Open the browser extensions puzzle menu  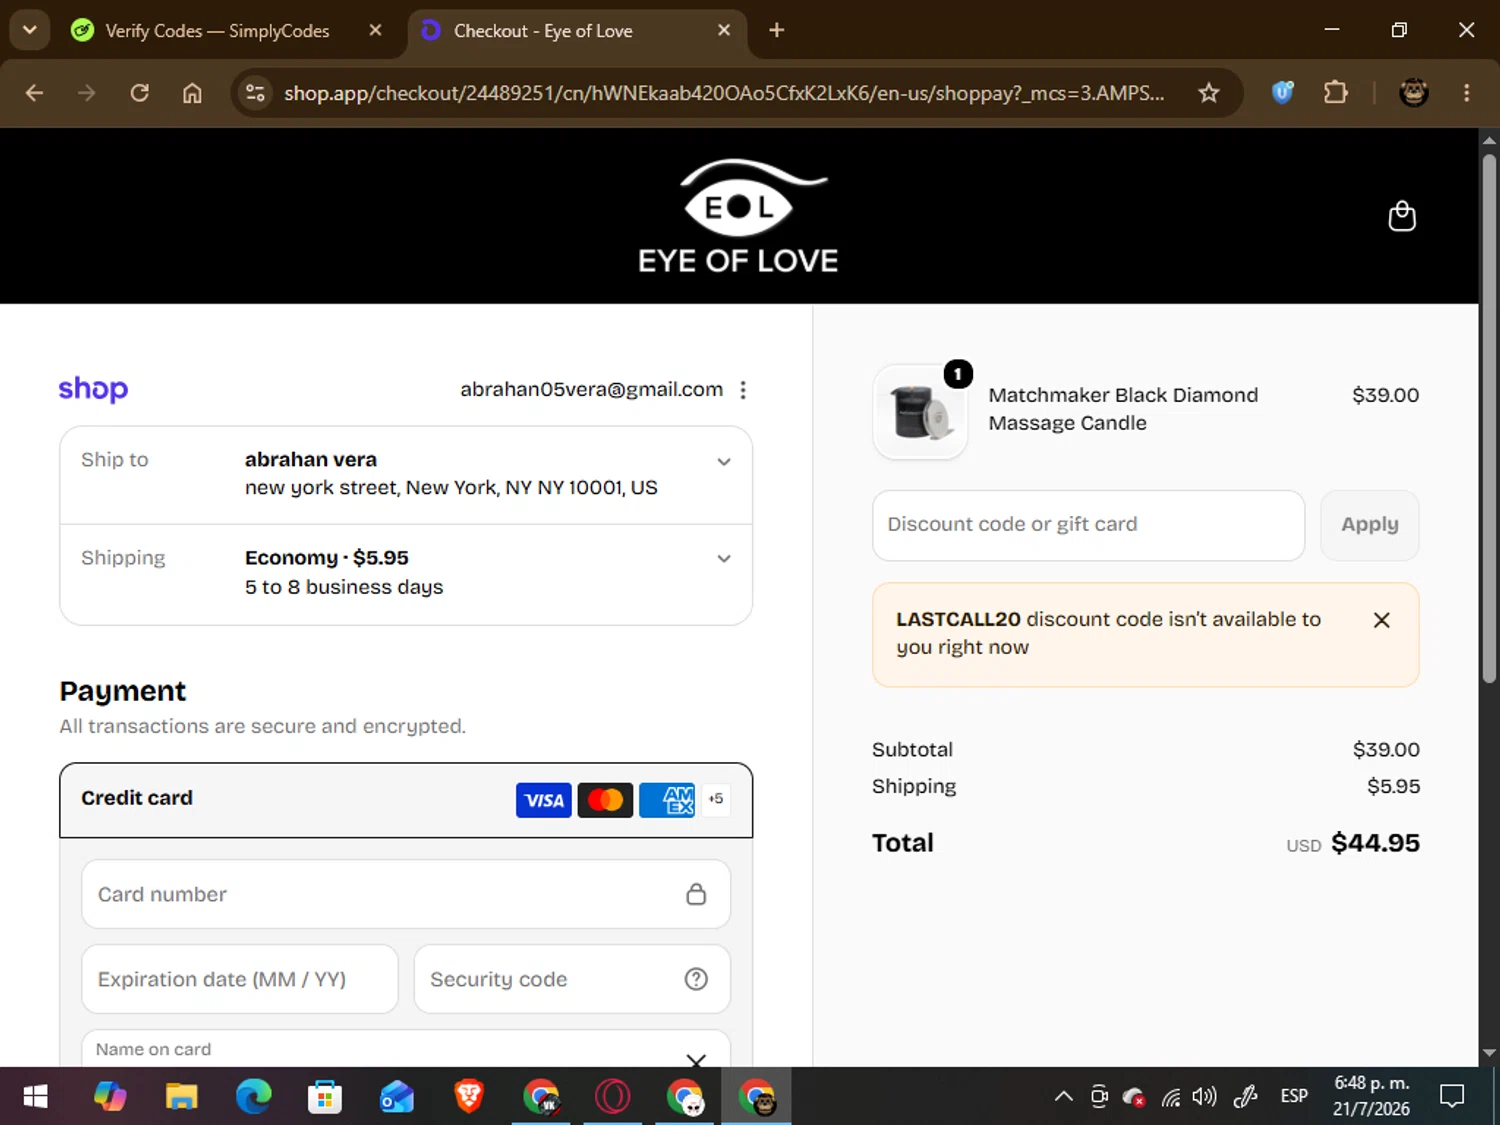[x=1336, y=93]
